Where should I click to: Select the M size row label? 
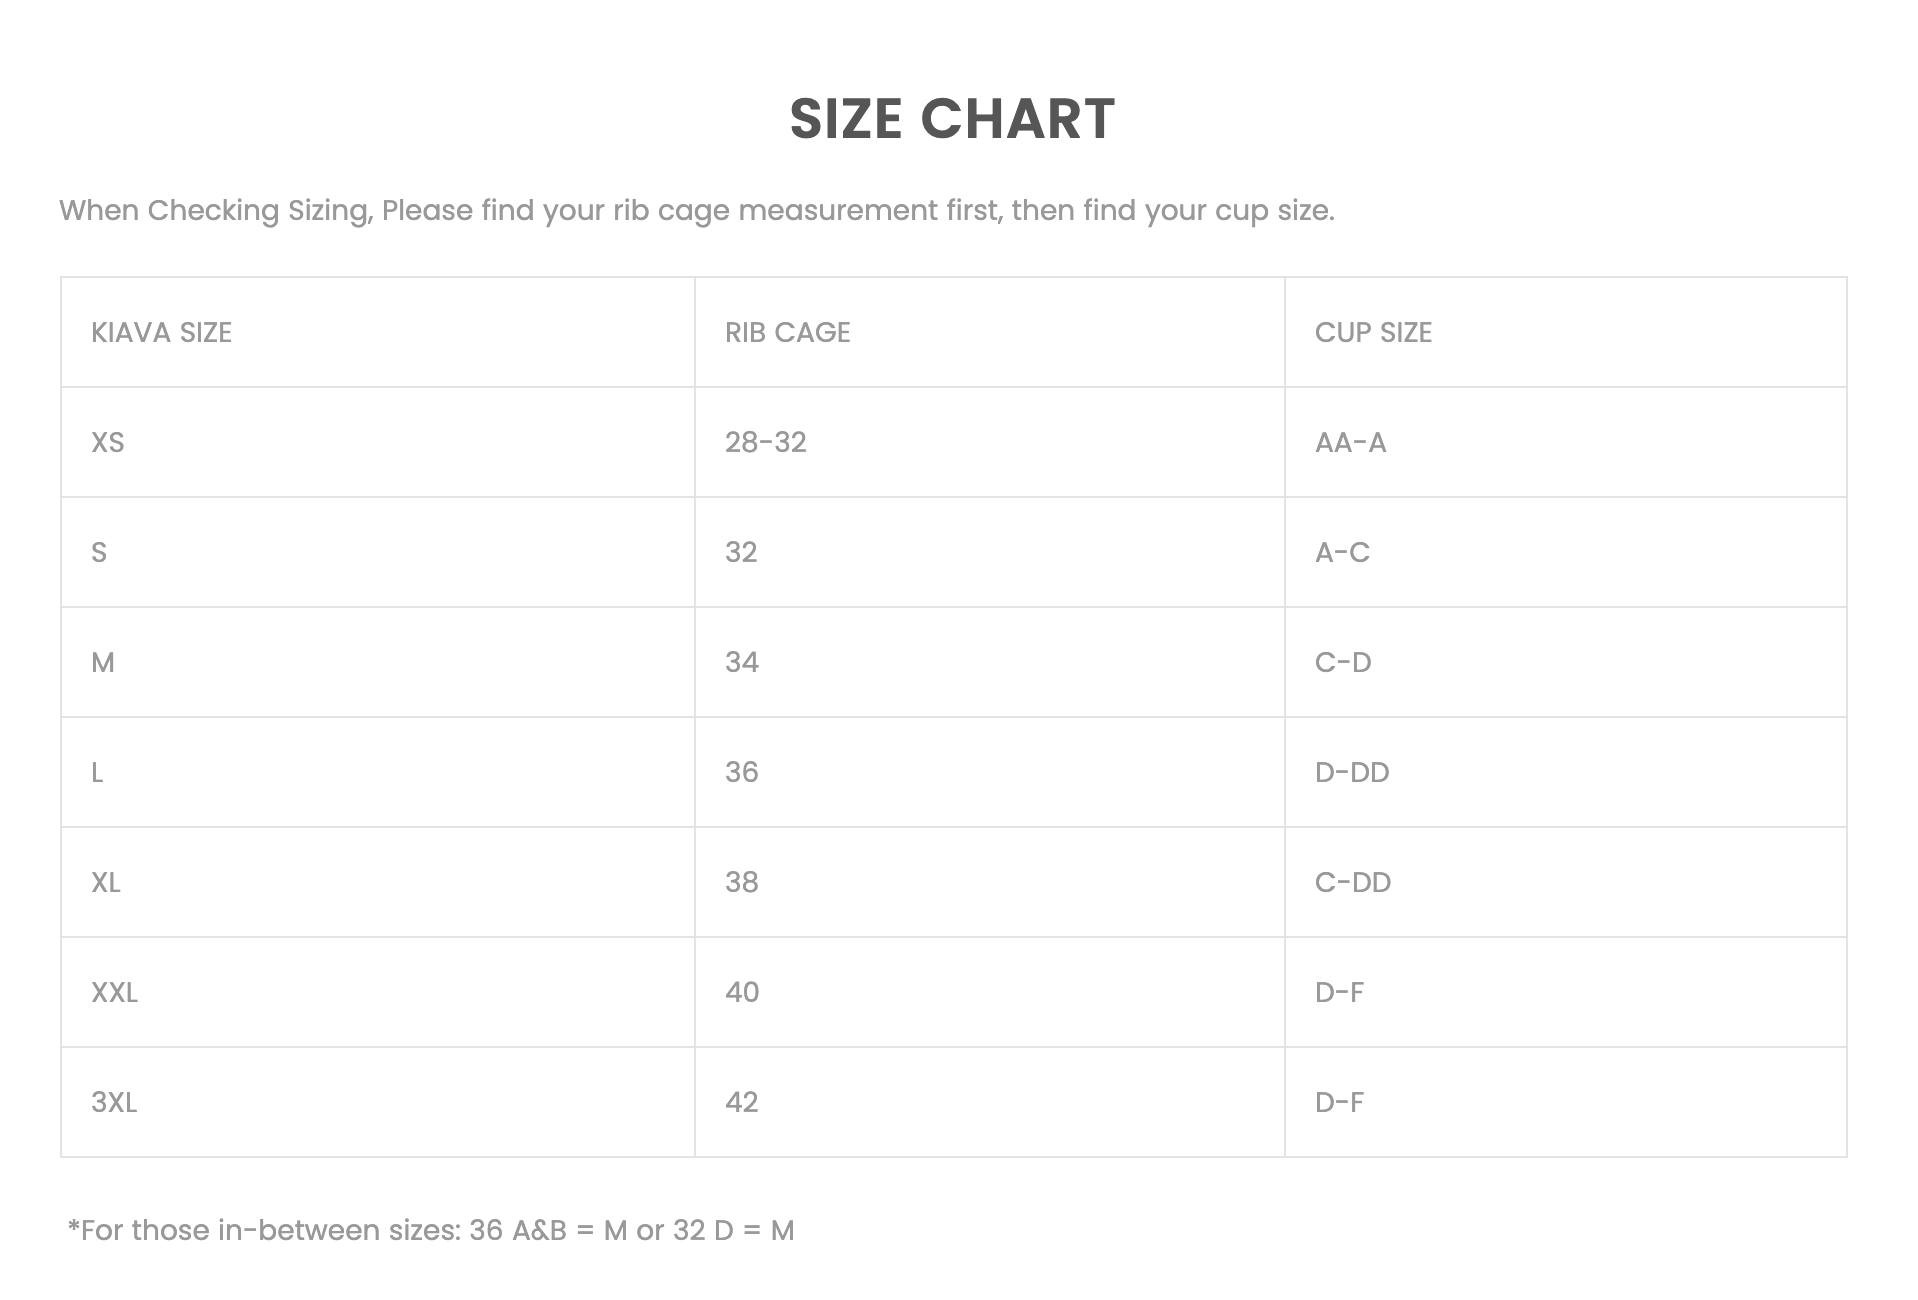[103, 662]
